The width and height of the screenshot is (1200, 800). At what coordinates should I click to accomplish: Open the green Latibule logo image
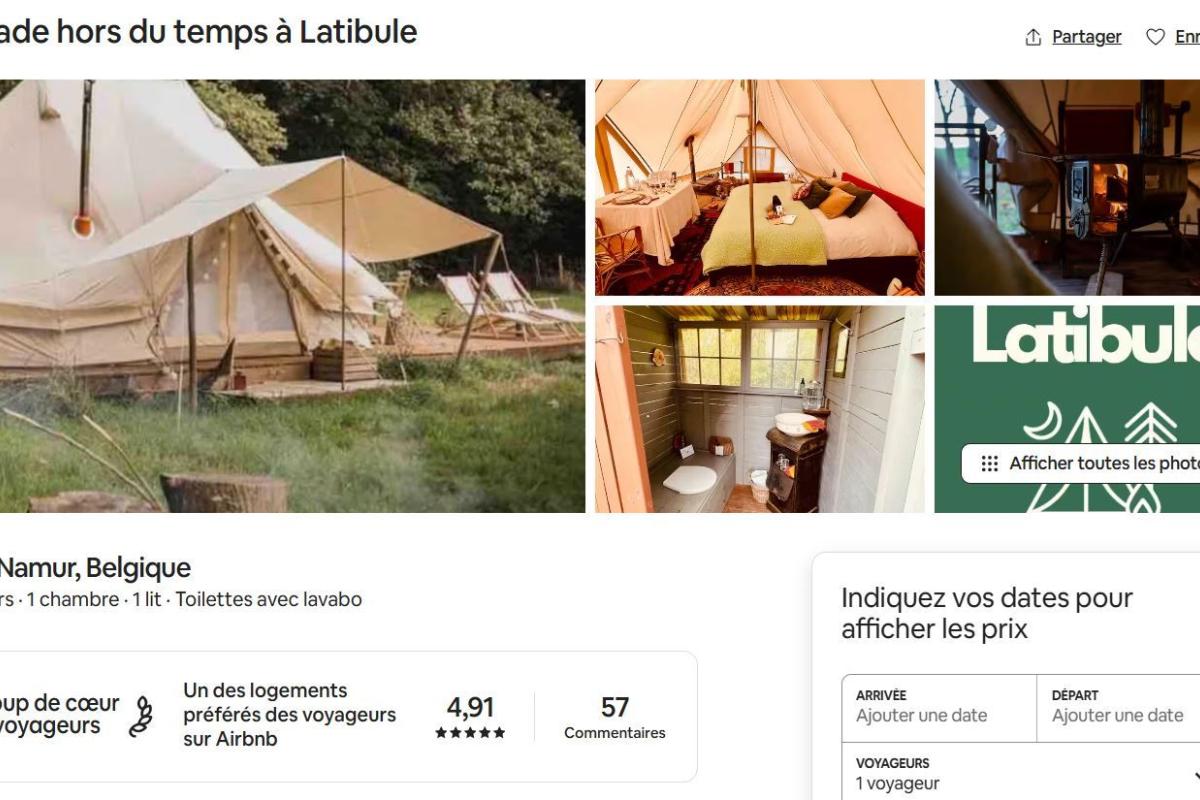click(x=1067, y=409)
